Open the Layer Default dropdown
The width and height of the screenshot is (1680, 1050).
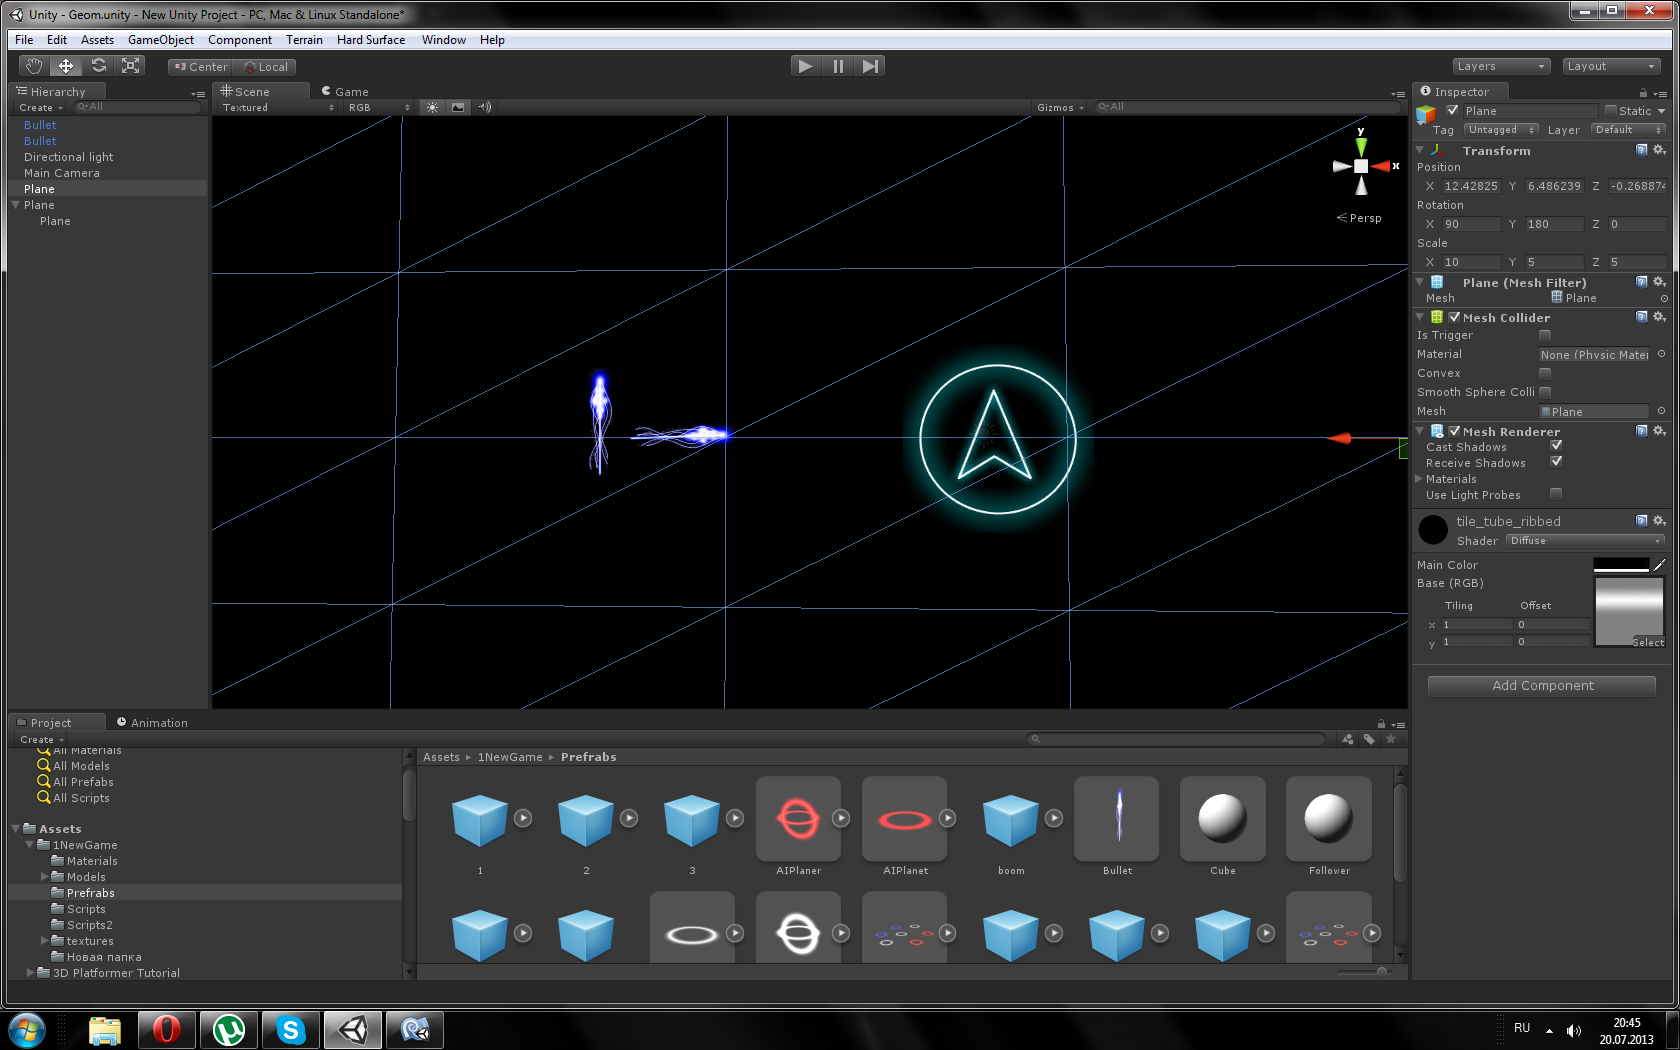pyautogui.click(x=1628, y=130)
